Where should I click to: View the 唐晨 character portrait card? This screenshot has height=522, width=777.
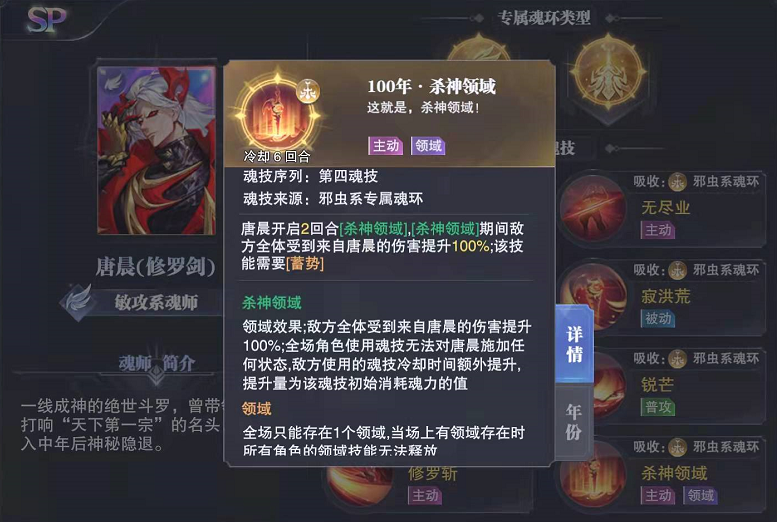coord(157,150)
